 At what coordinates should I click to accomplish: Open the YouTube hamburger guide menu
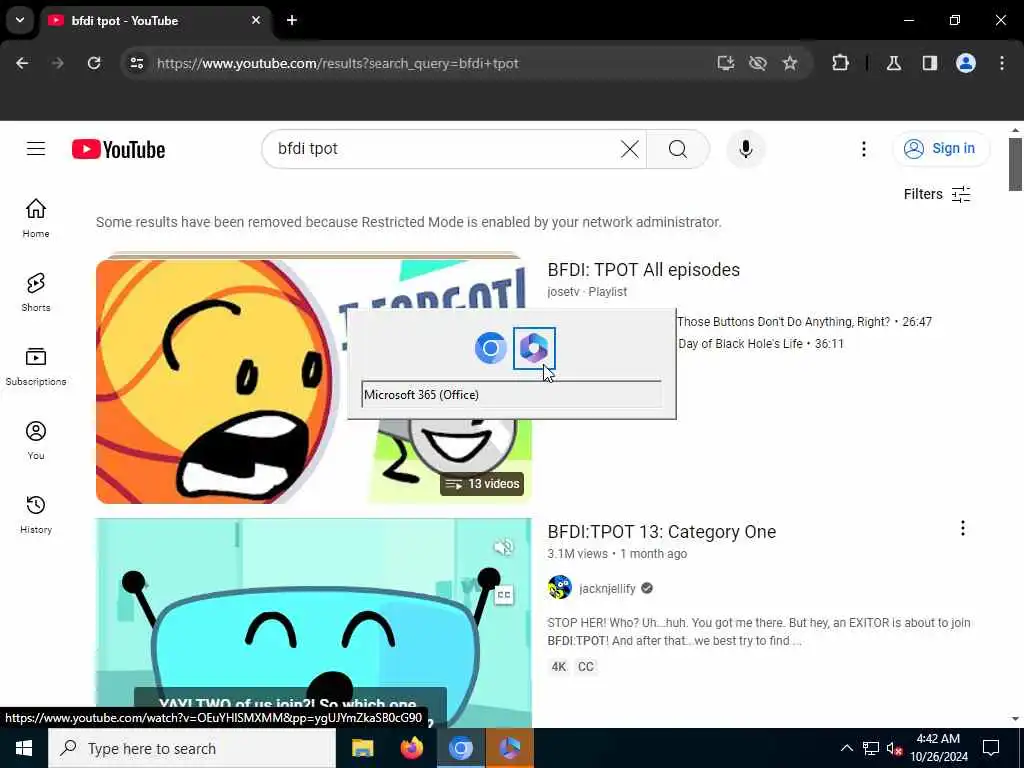[x=36, y=149]
